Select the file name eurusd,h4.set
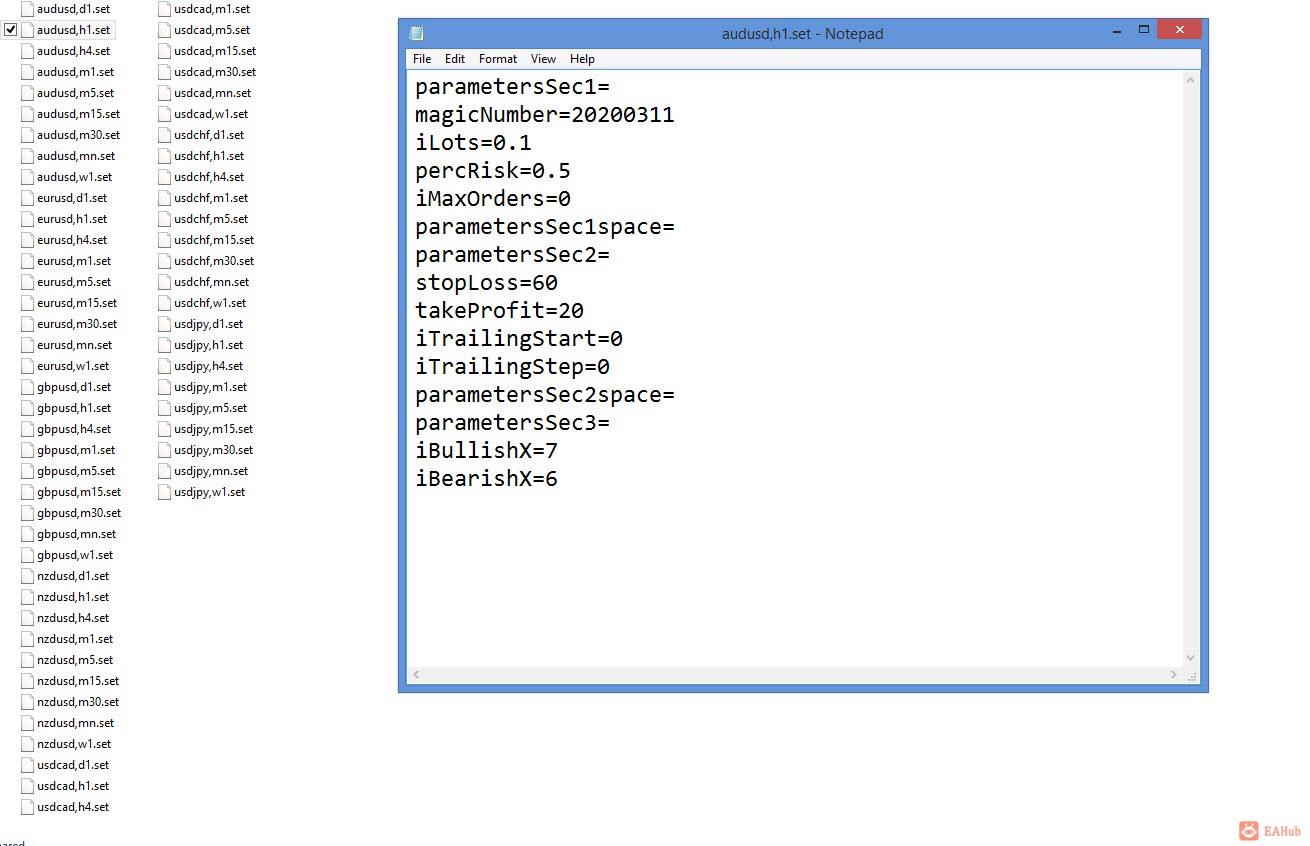Image resolution: width=1310 pixels, height=846 pixels. tap(72, 240)
